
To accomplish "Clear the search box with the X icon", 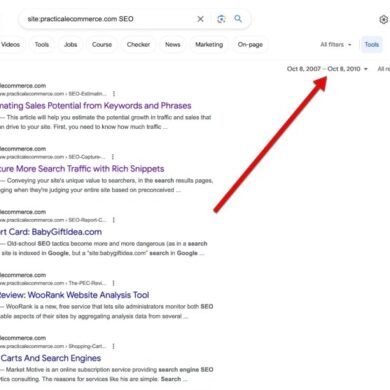I will (x=200, y=19).
